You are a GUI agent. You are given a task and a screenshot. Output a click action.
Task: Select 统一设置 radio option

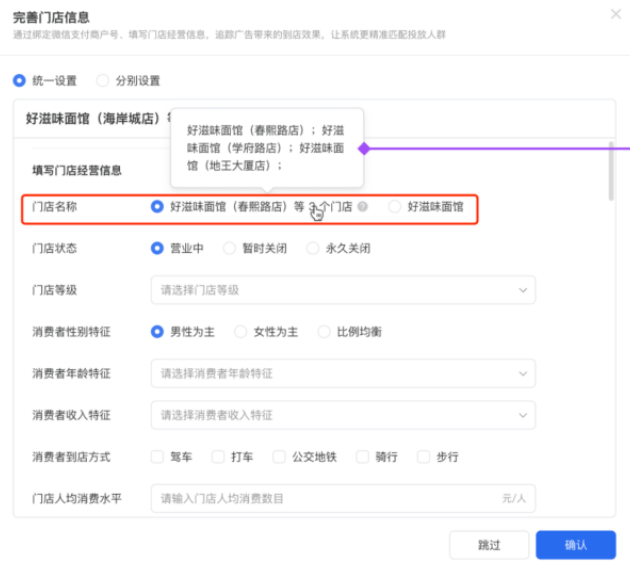click(x=19, y=80)
